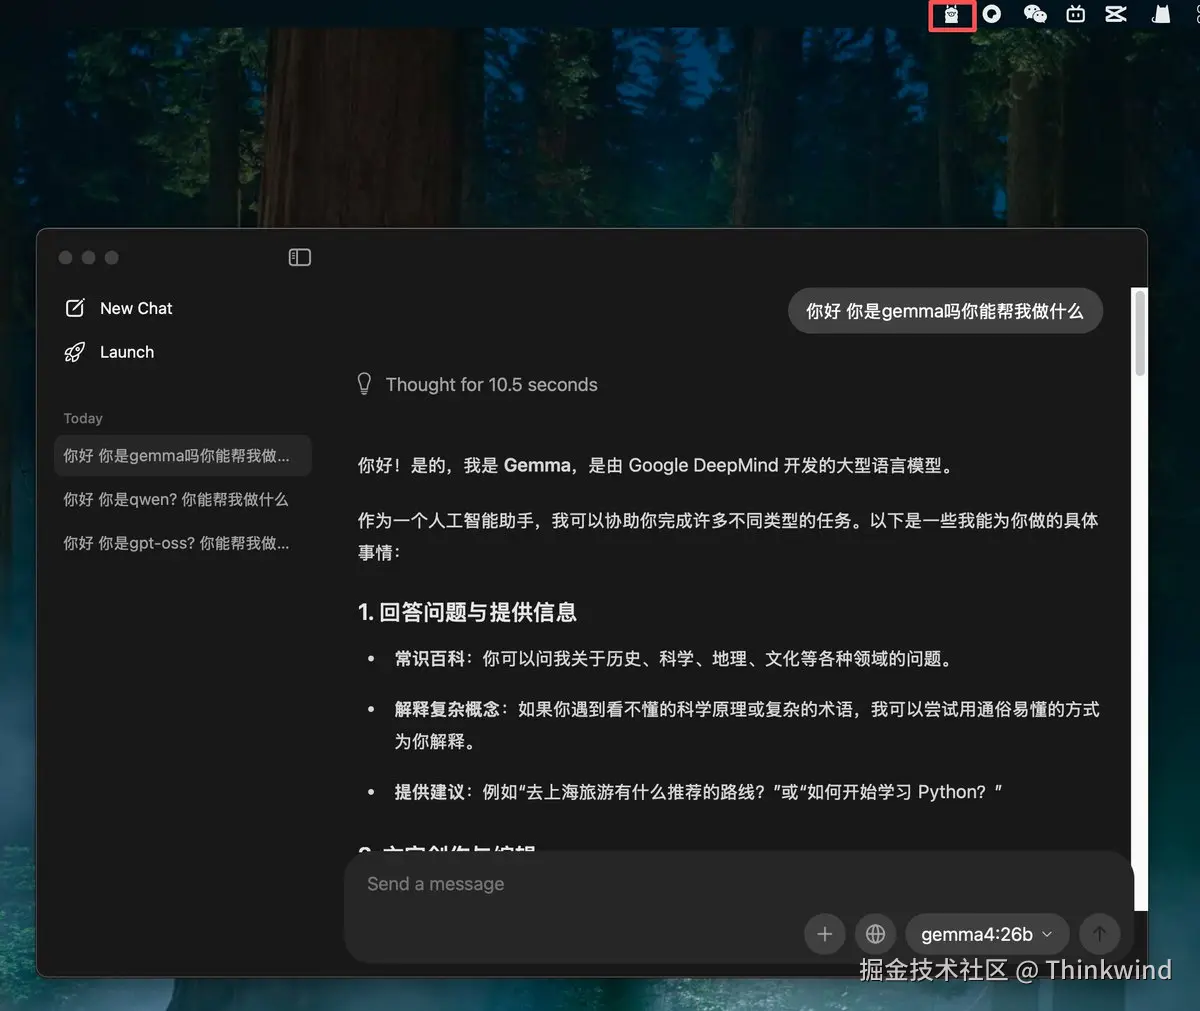Click the white cat icon in menu bar
Screen dimensions: 1200x1011
coord(1161,14)
